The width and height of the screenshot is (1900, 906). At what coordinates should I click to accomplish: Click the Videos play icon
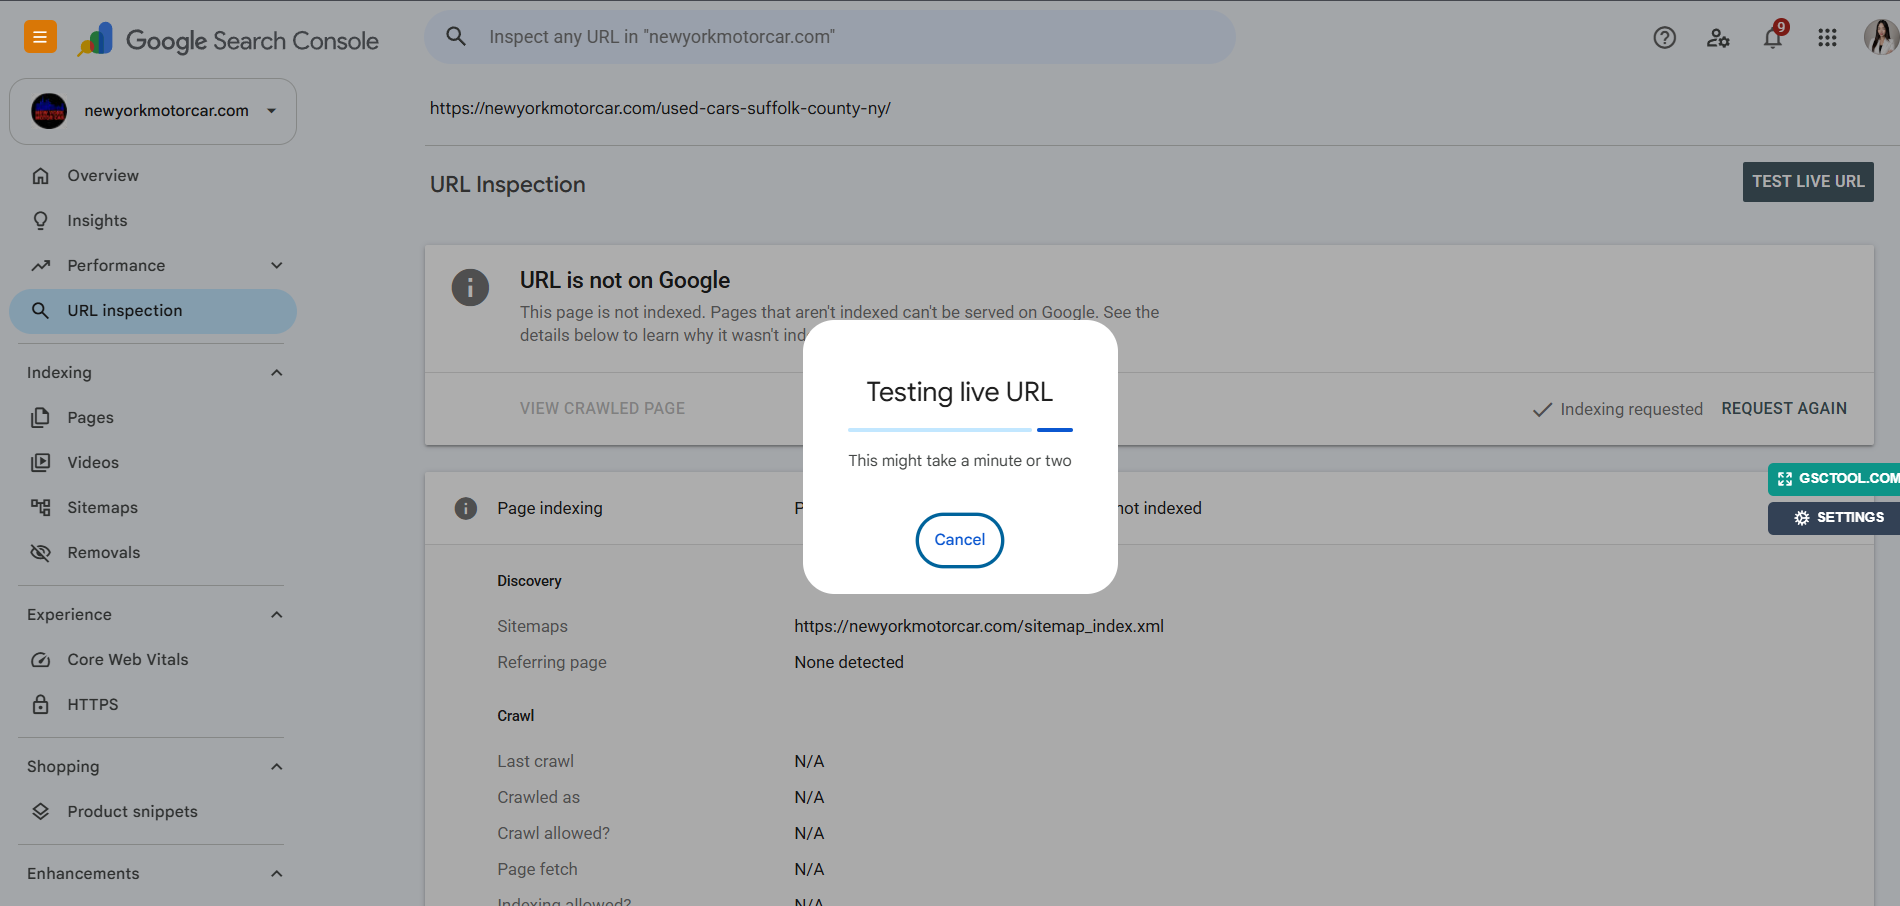click(41, 463)
